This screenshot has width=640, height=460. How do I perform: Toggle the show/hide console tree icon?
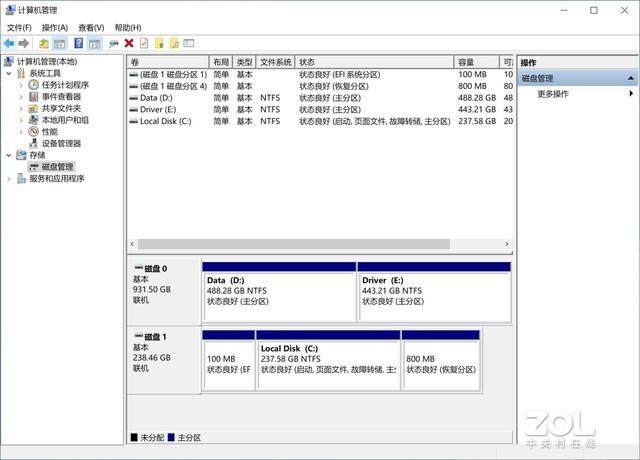pos(60,43)
